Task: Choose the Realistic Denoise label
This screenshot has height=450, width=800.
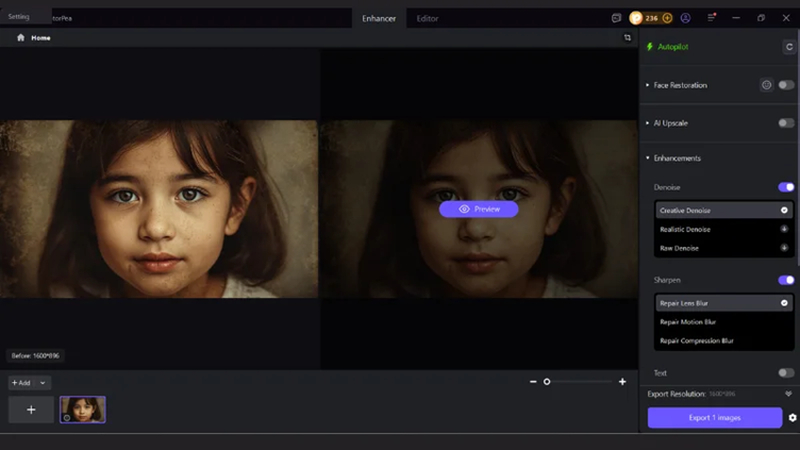Action: coord(685,229)
